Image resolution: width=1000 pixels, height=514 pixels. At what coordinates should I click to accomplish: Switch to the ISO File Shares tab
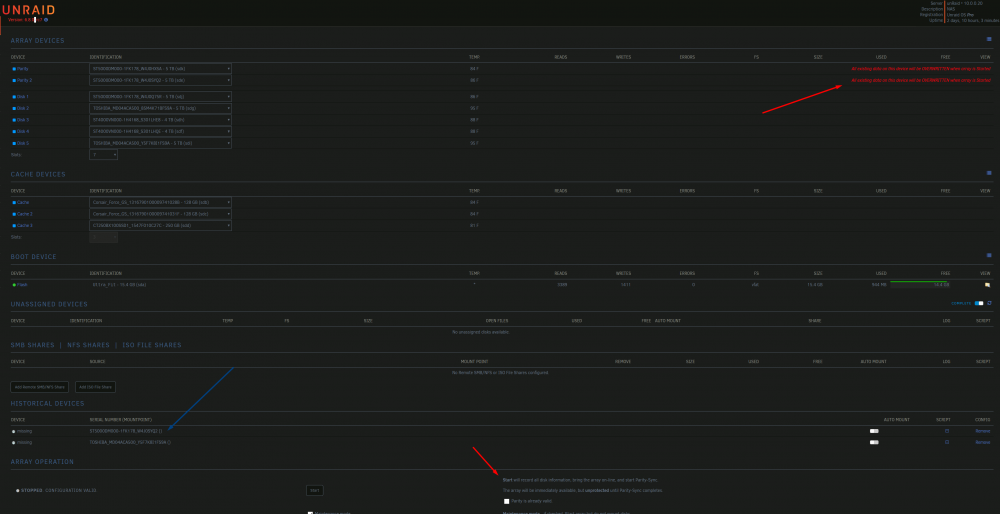(x=152, y=345)
